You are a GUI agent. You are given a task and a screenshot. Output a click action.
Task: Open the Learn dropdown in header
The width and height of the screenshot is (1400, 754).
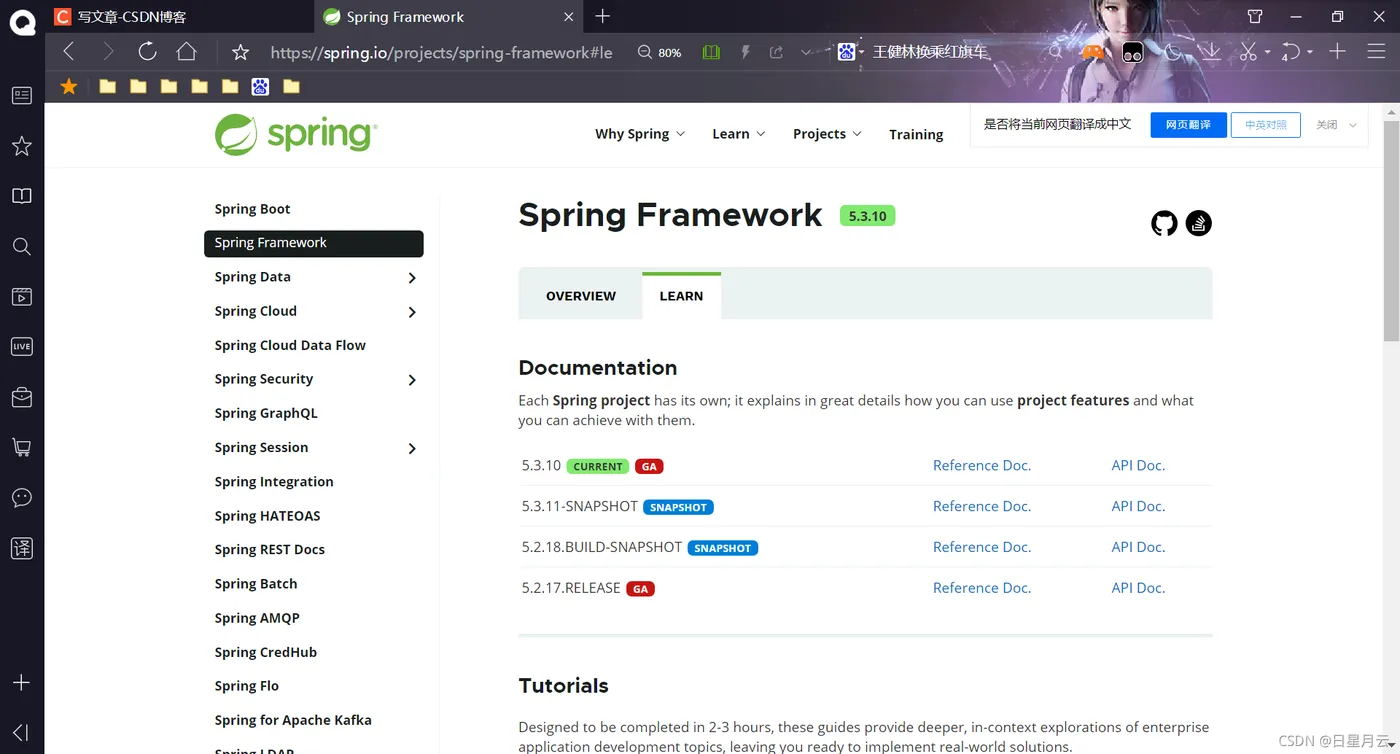click(x=739, y=134)
